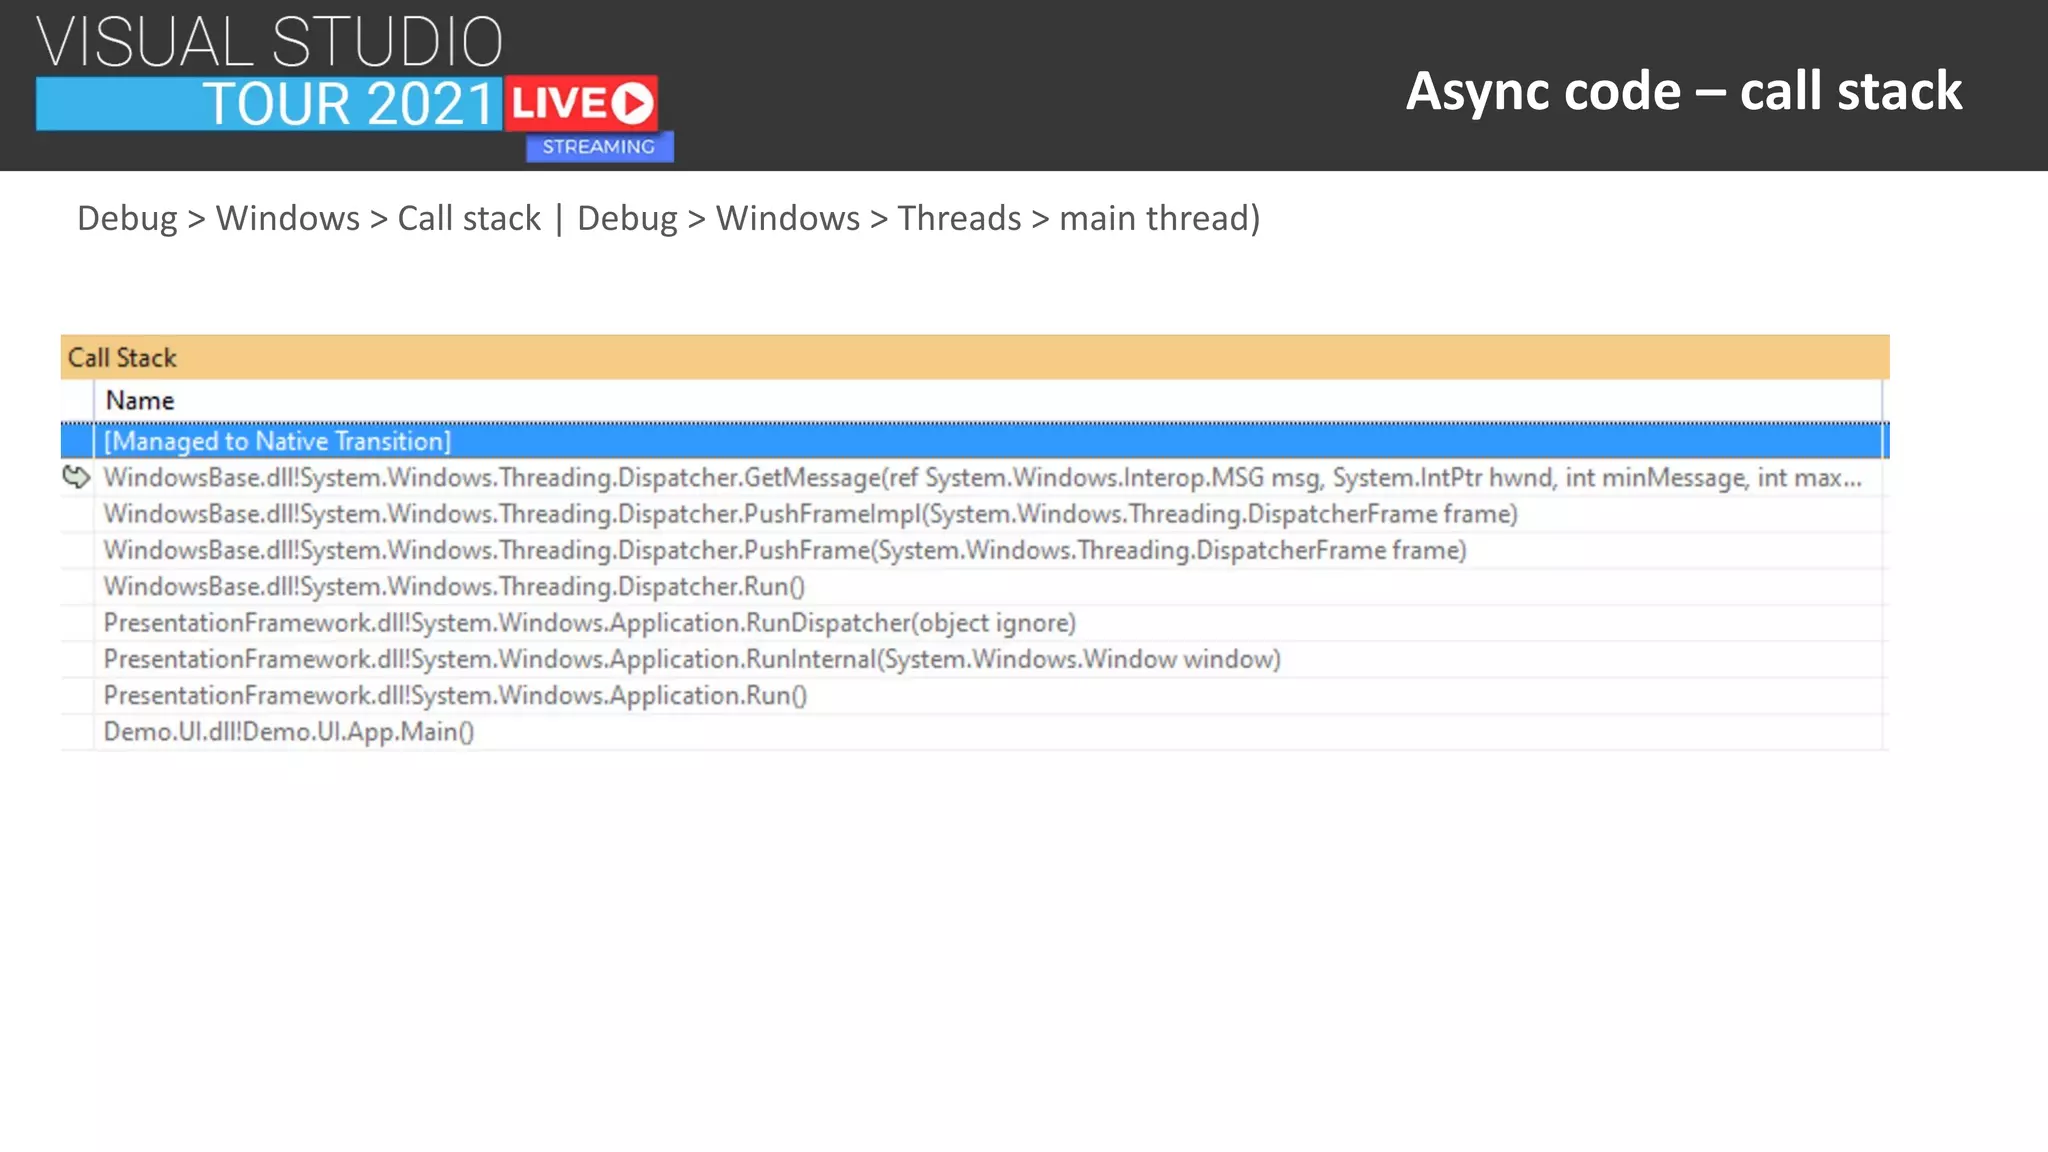Select the [Managed to Native Transition] row

pos(975,441)
